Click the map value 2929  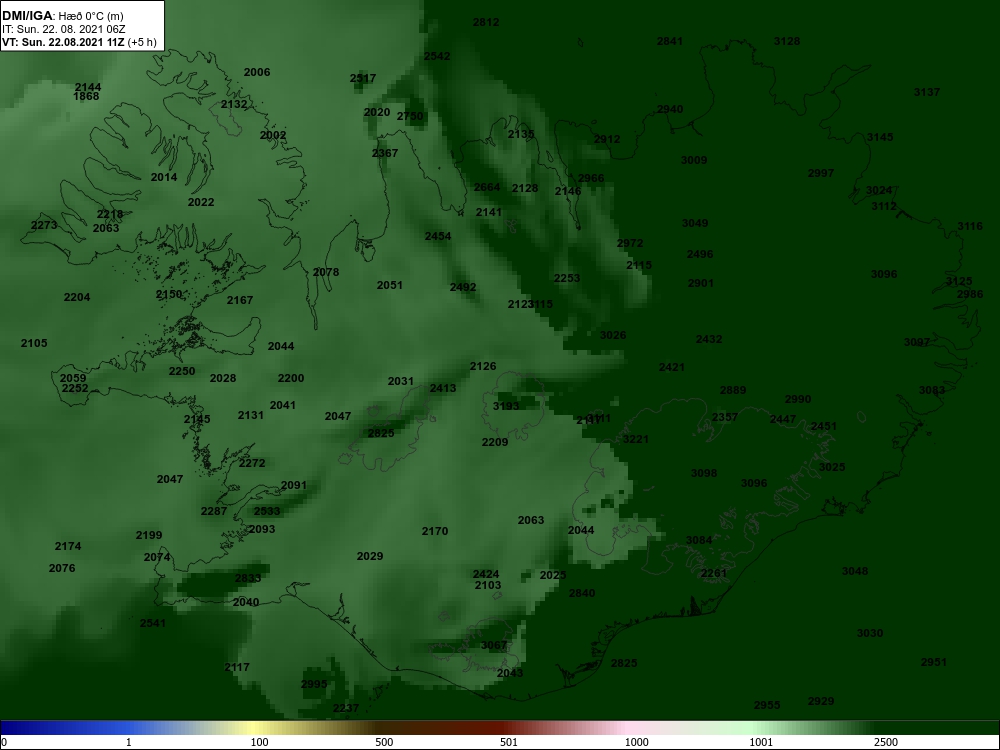tap(821, 702)
